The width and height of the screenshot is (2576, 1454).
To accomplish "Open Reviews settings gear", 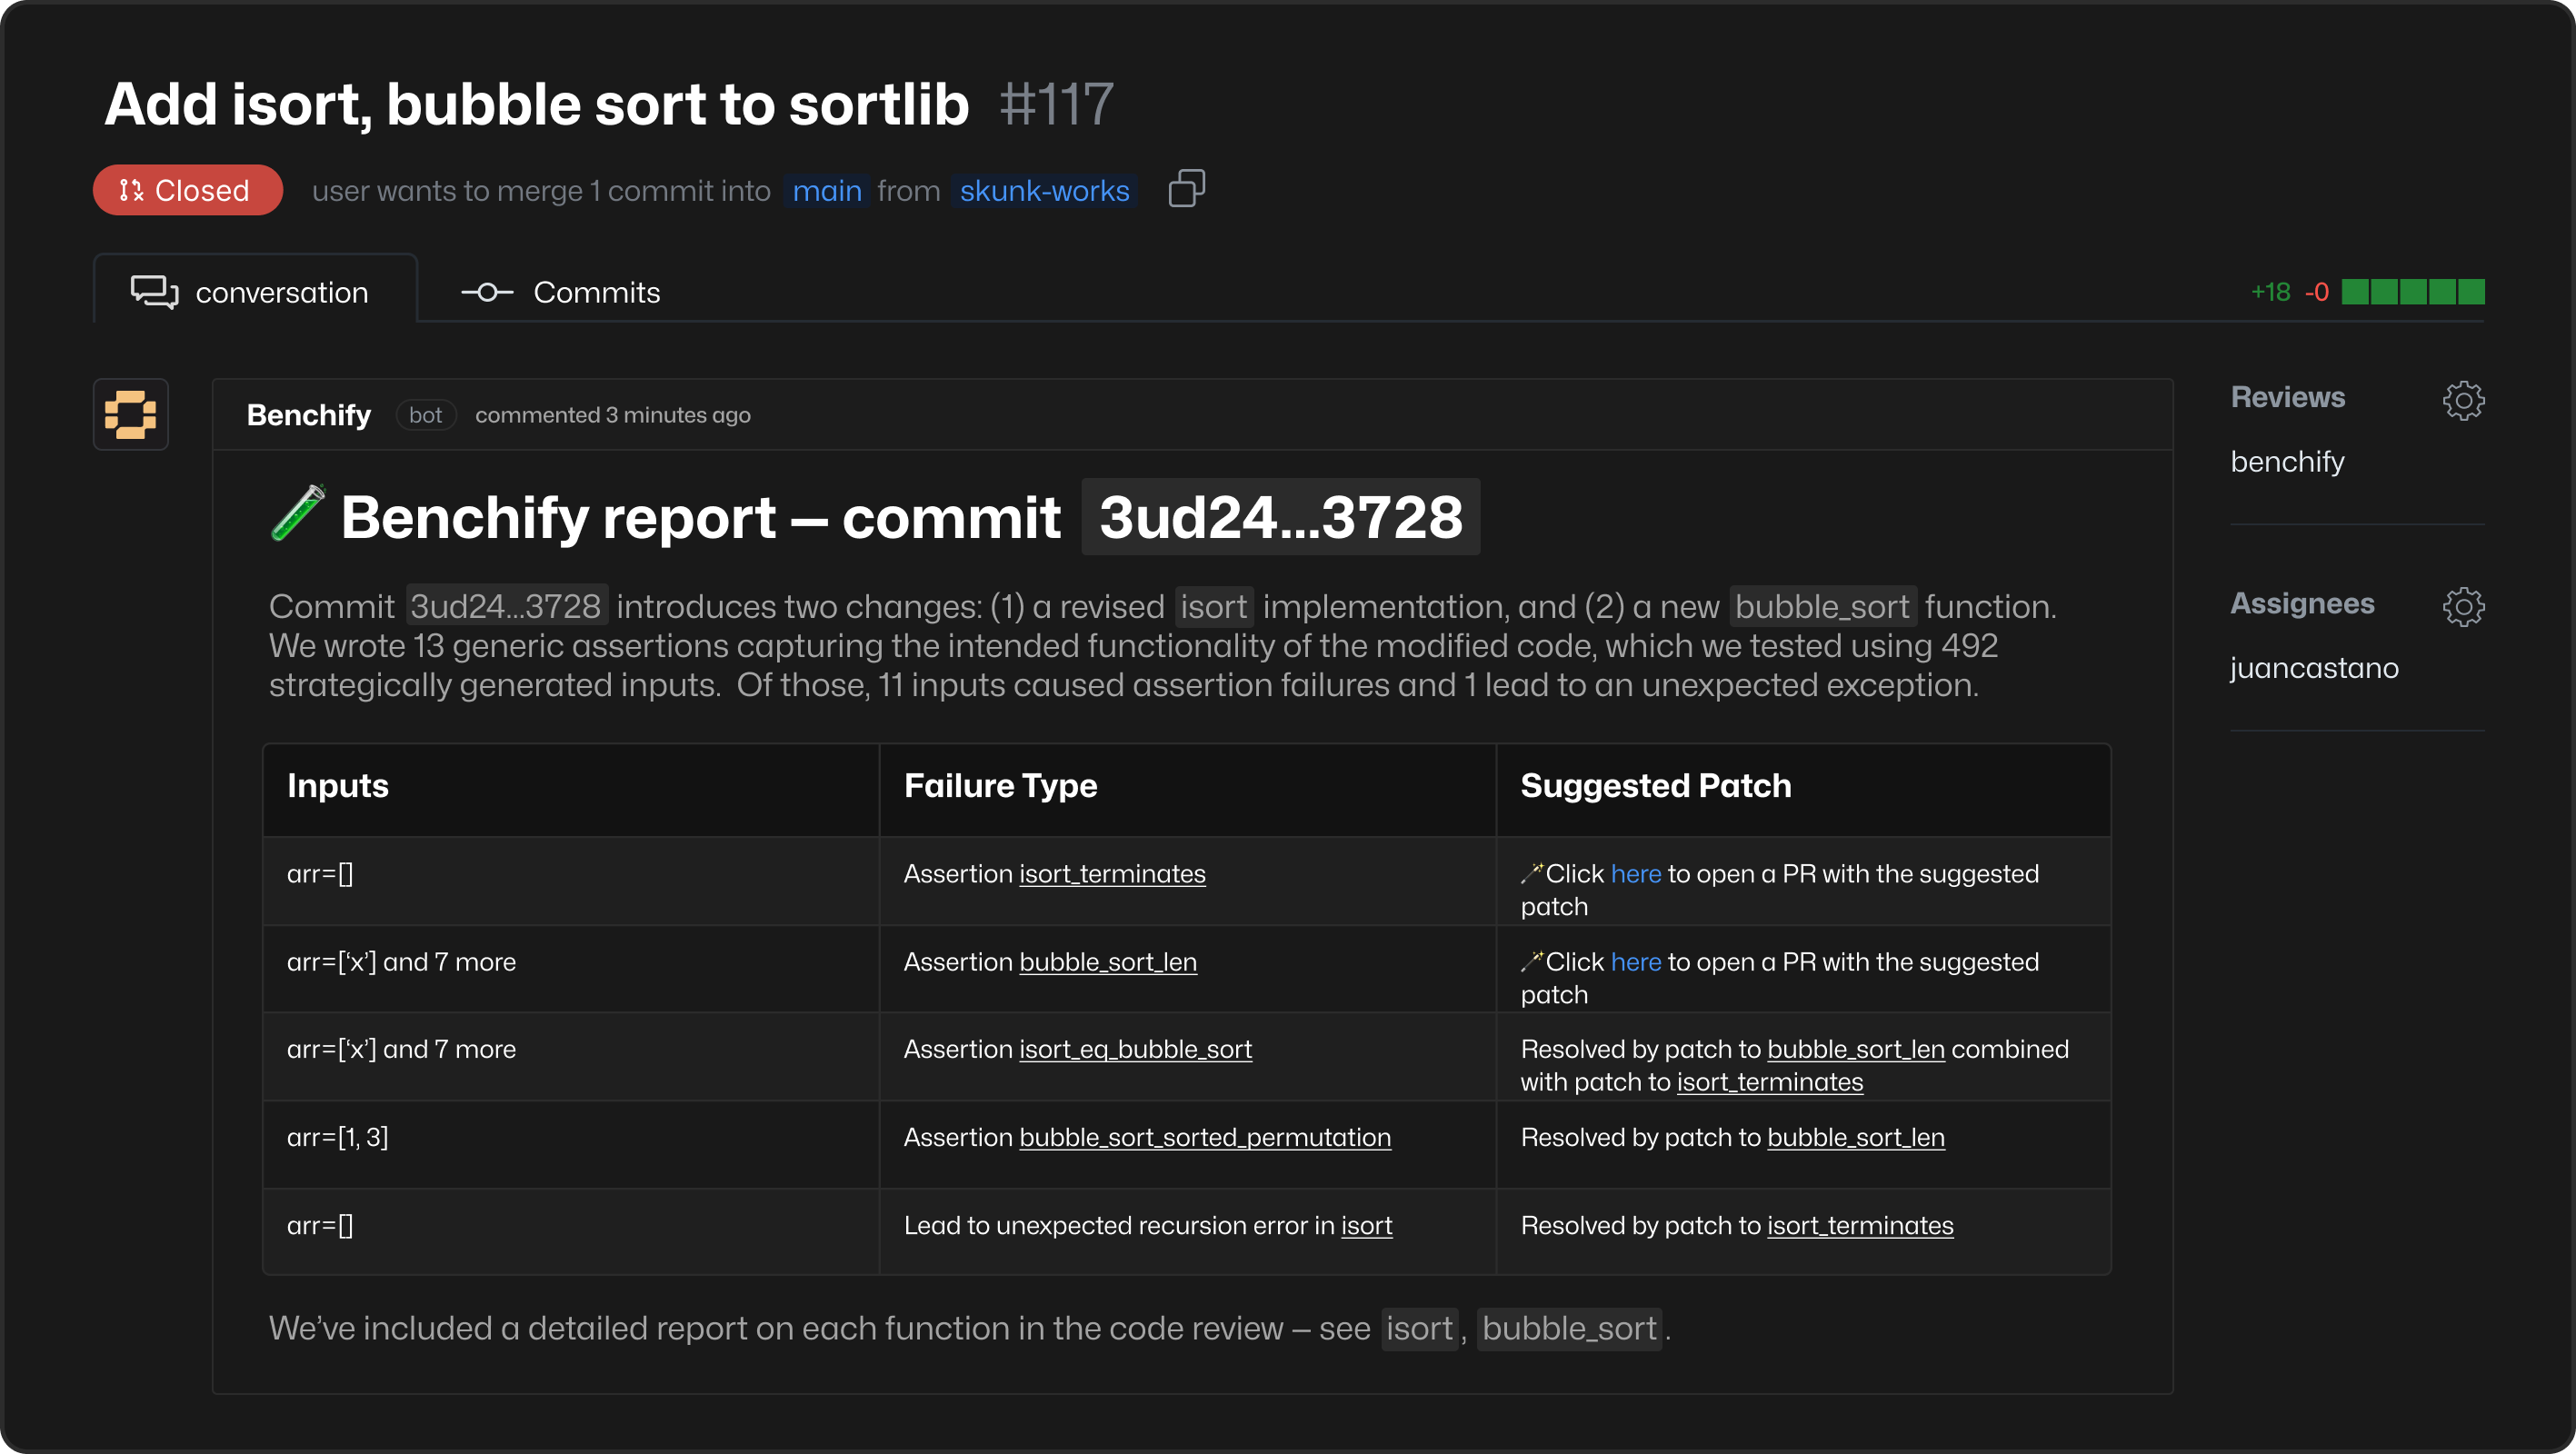I will point(2463,400).
